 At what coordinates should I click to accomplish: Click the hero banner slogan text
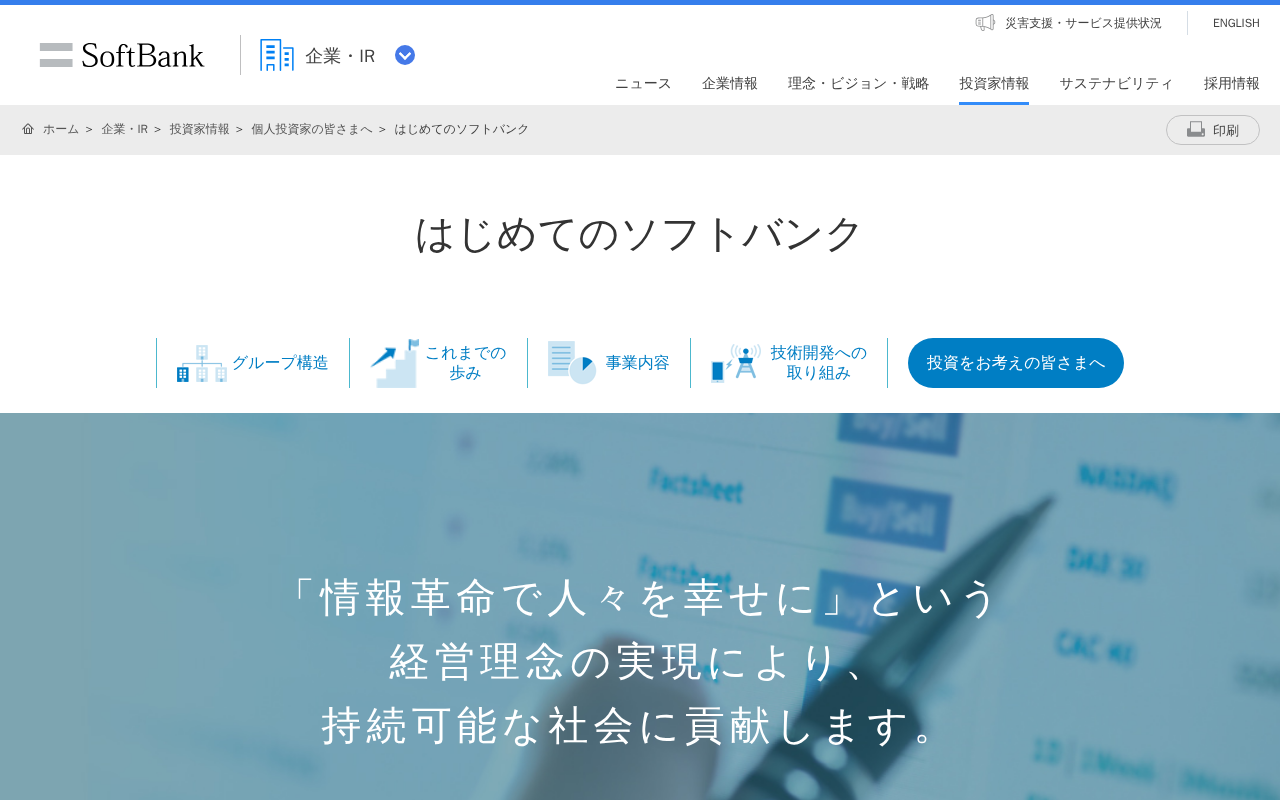pyautogui.click(x=640, y=662)
